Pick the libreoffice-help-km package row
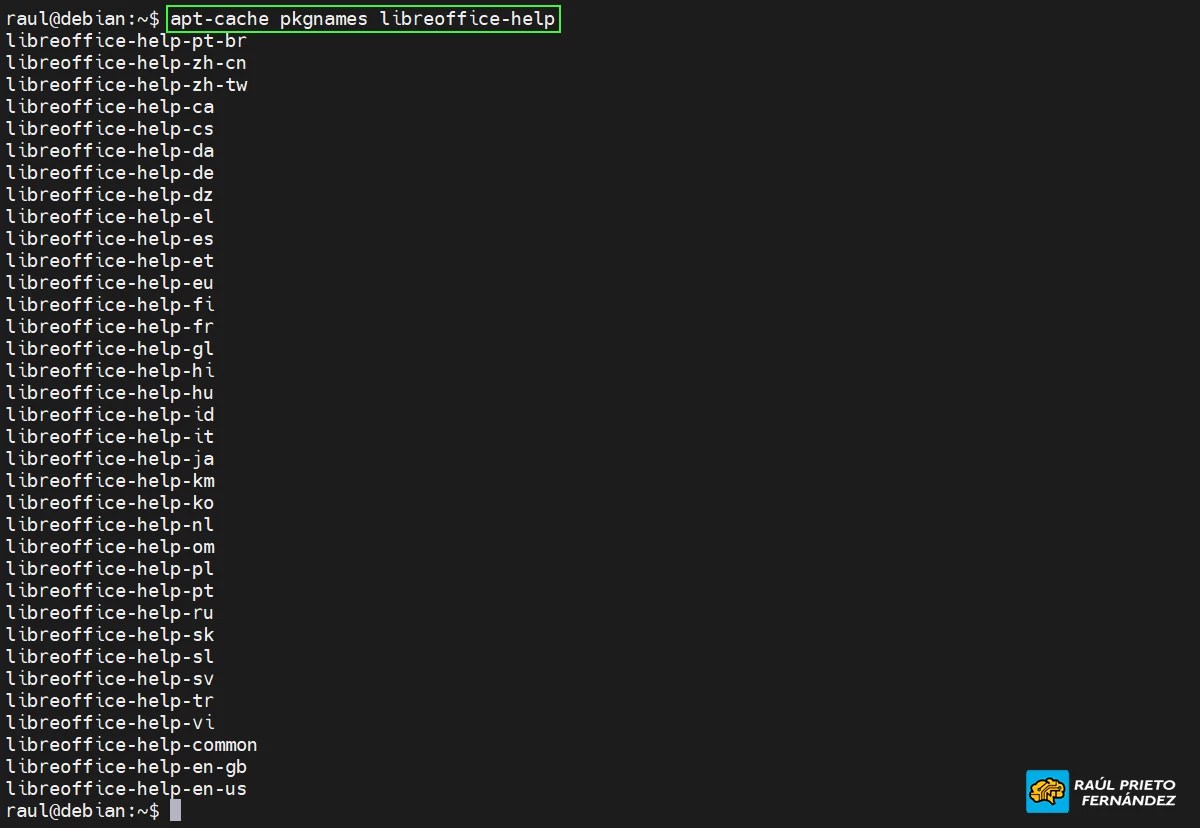Viewport: 1200px width, 828px height. click(110, 481)
